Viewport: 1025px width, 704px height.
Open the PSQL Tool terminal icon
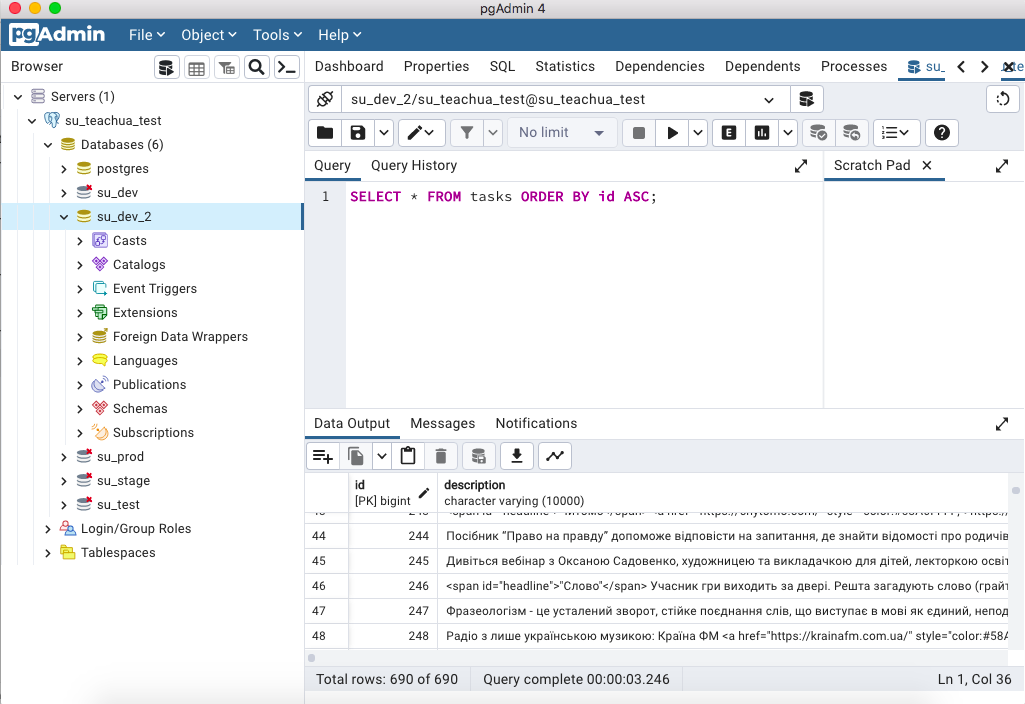point(287,67)
